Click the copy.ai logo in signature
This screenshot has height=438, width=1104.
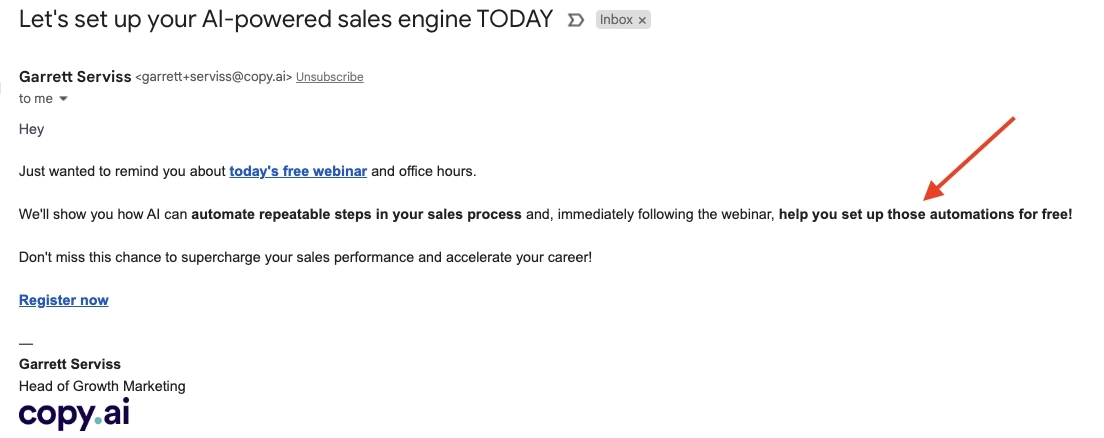(74, 414)
